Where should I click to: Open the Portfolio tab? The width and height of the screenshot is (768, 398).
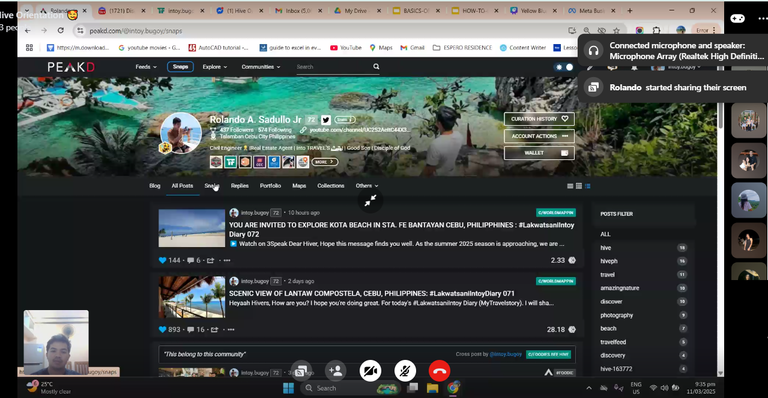[x=270, y=186]
